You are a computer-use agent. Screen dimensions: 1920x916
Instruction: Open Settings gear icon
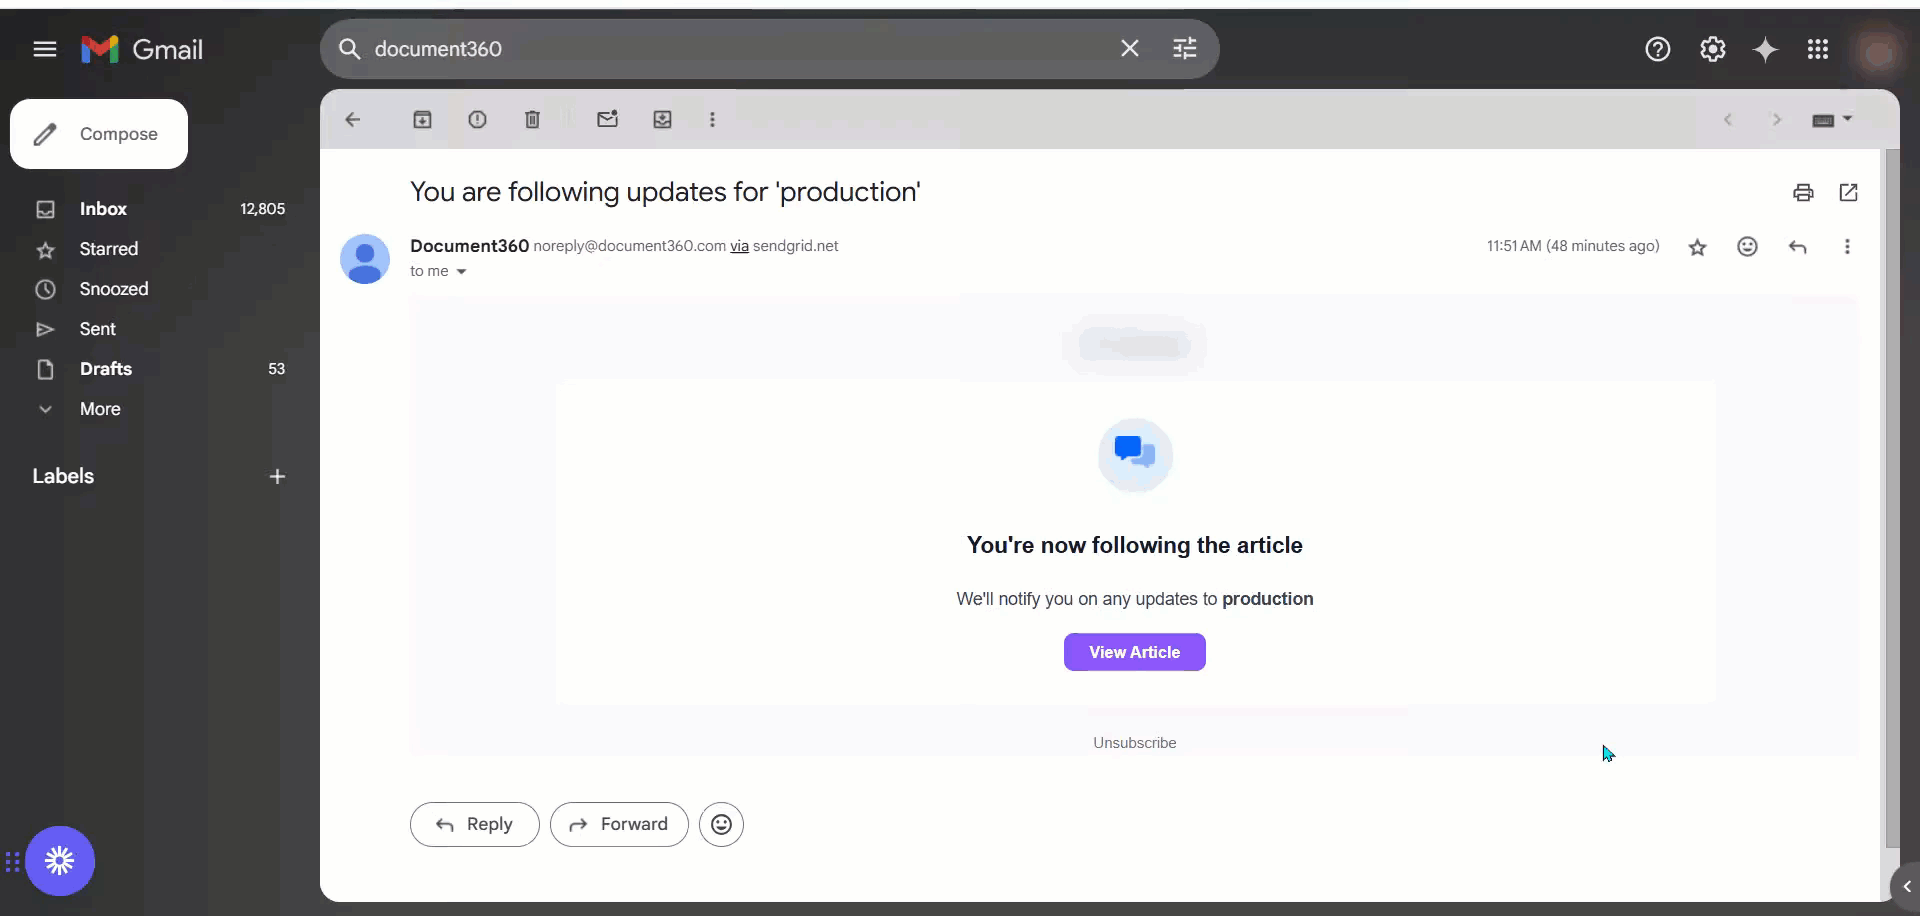(1713, 49)
